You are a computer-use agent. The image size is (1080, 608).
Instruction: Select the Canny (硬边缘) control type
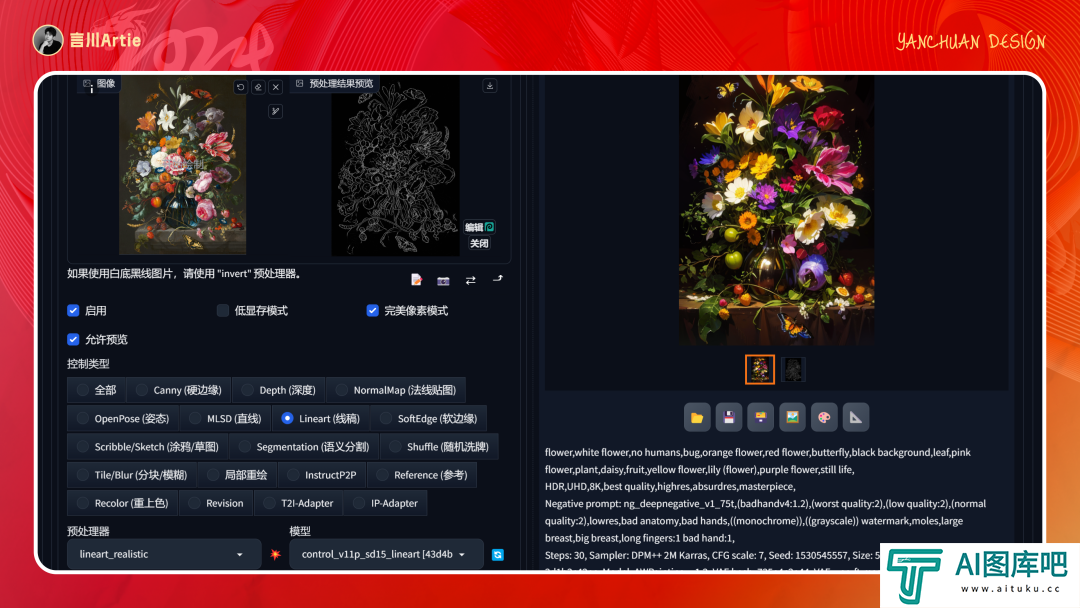178,390
